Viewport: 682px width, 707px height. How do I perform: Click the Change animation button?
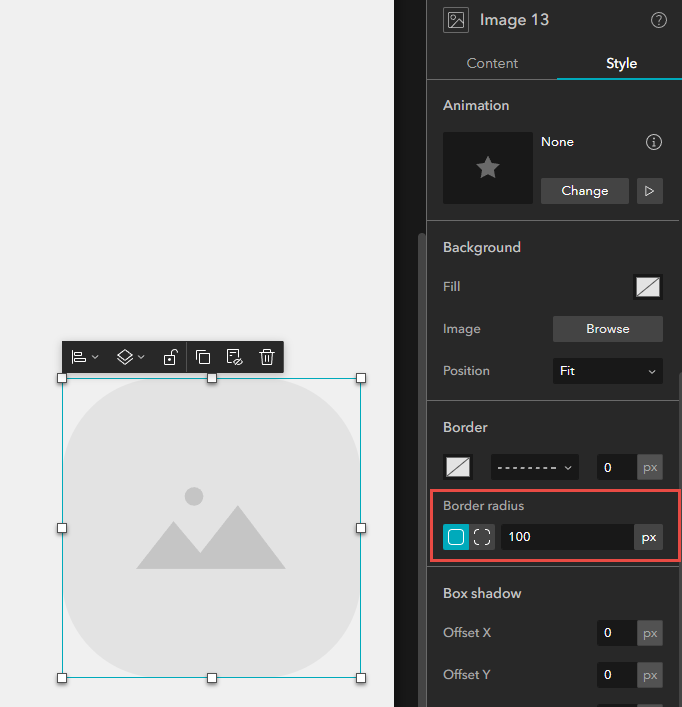[x=585, y=191]
